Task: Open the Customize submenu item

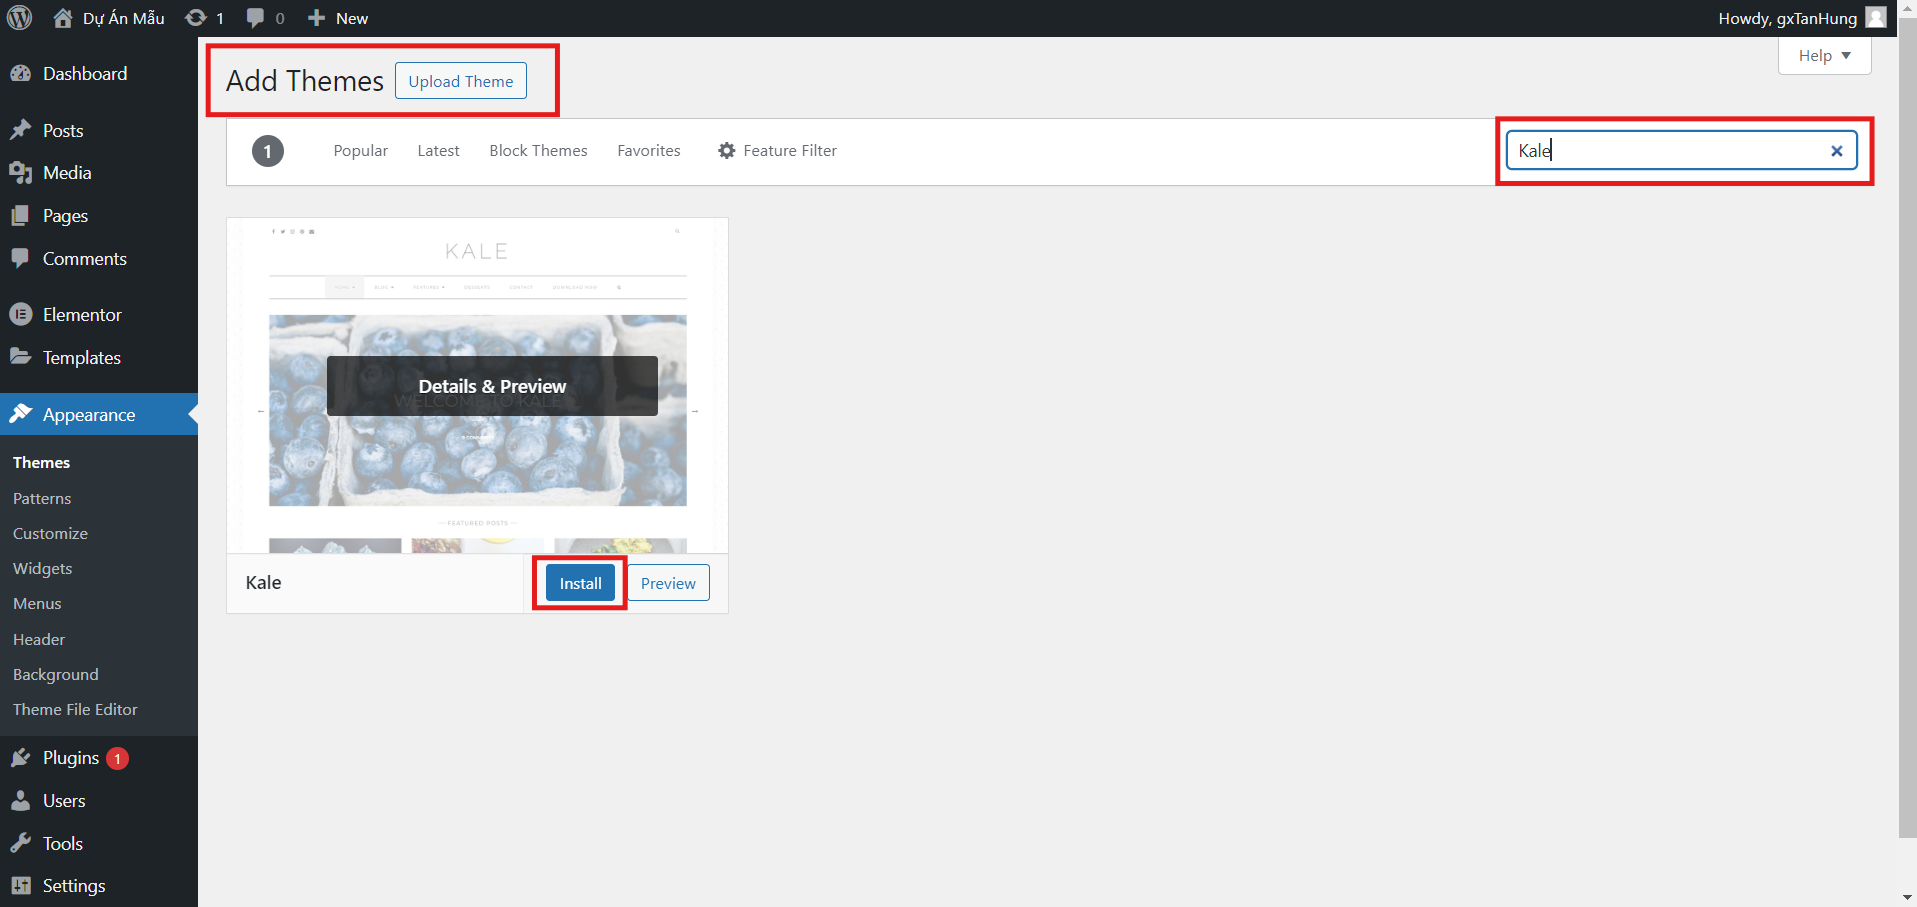Action: pyautogui.click(x=50, y=534)
